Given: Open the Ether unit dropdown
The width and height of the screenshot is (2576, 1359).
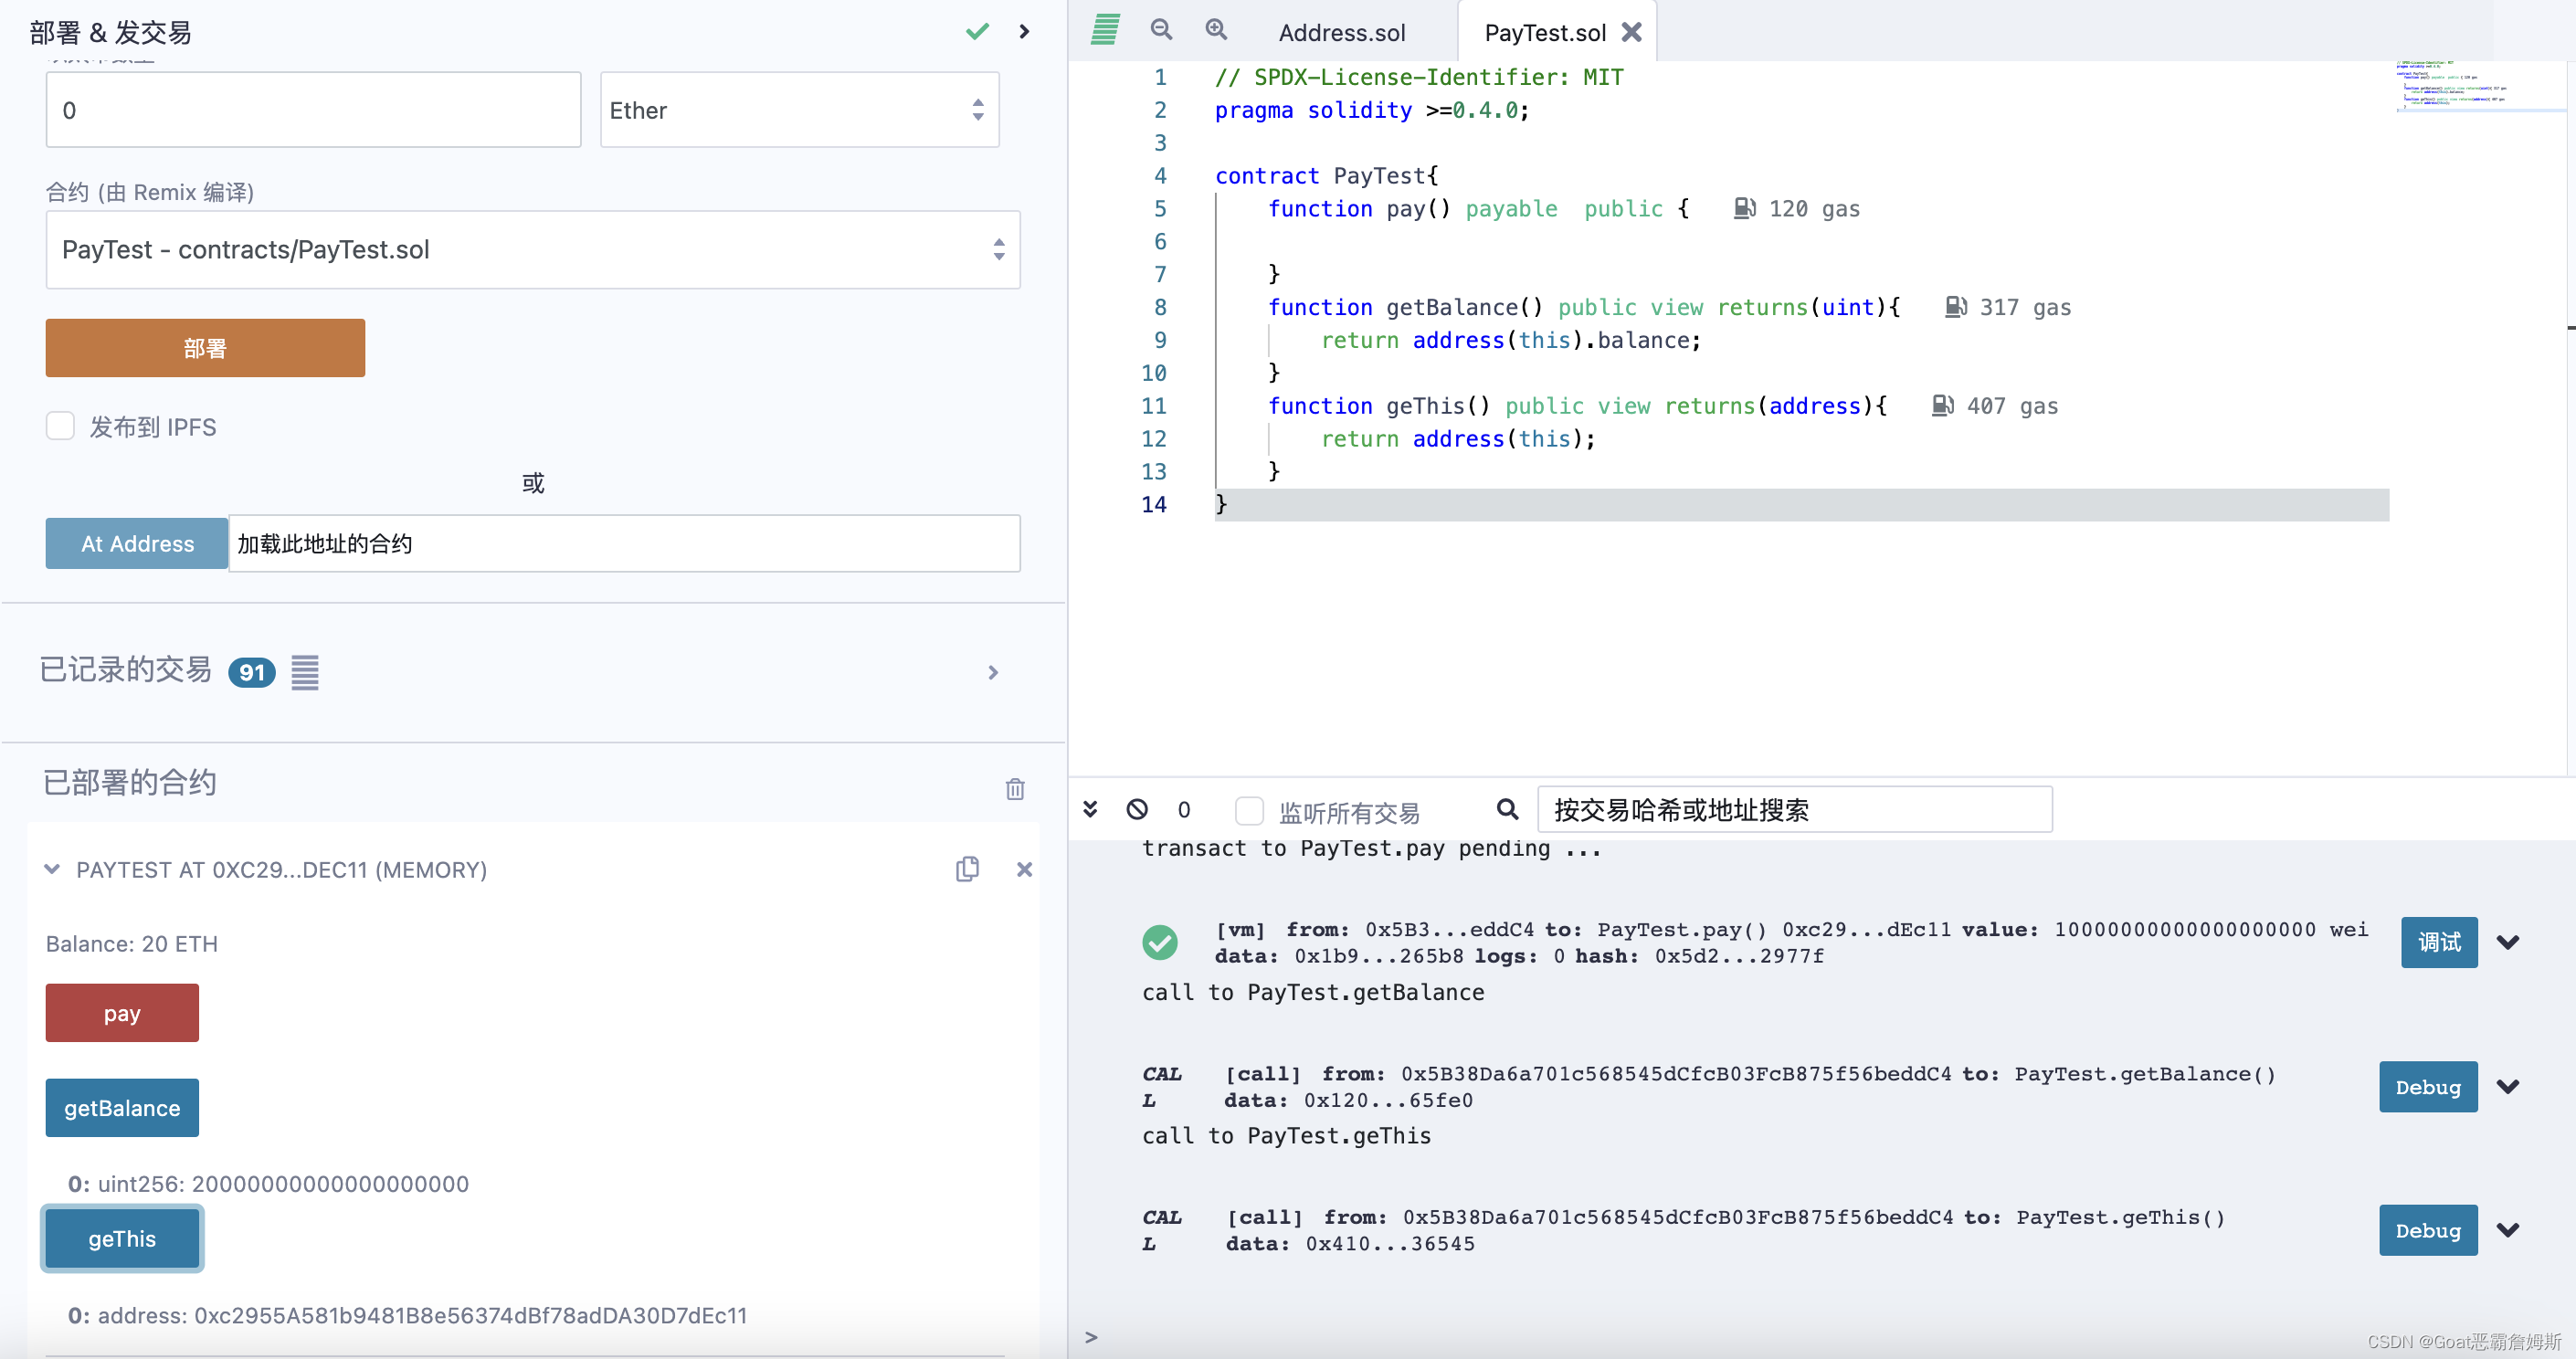Looking at the screenshot, I should point(799,110).
